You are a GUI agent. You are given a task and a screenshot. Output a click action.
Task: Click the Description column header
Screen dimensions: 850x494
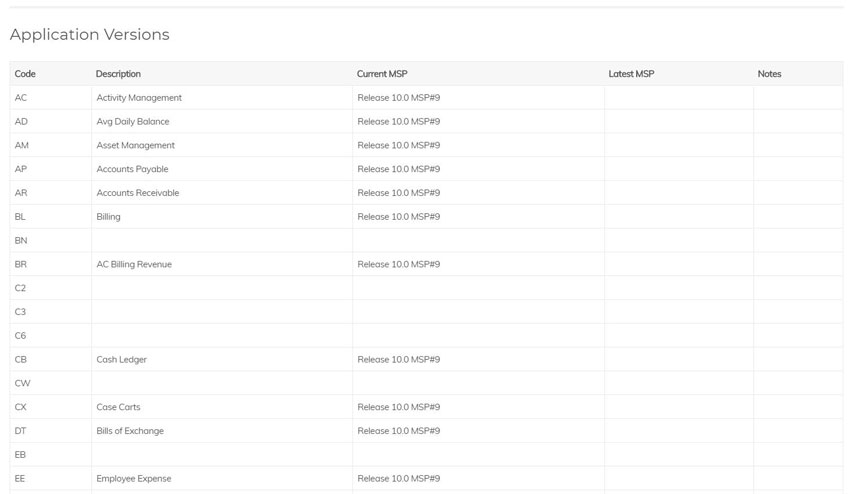(118, 74)
